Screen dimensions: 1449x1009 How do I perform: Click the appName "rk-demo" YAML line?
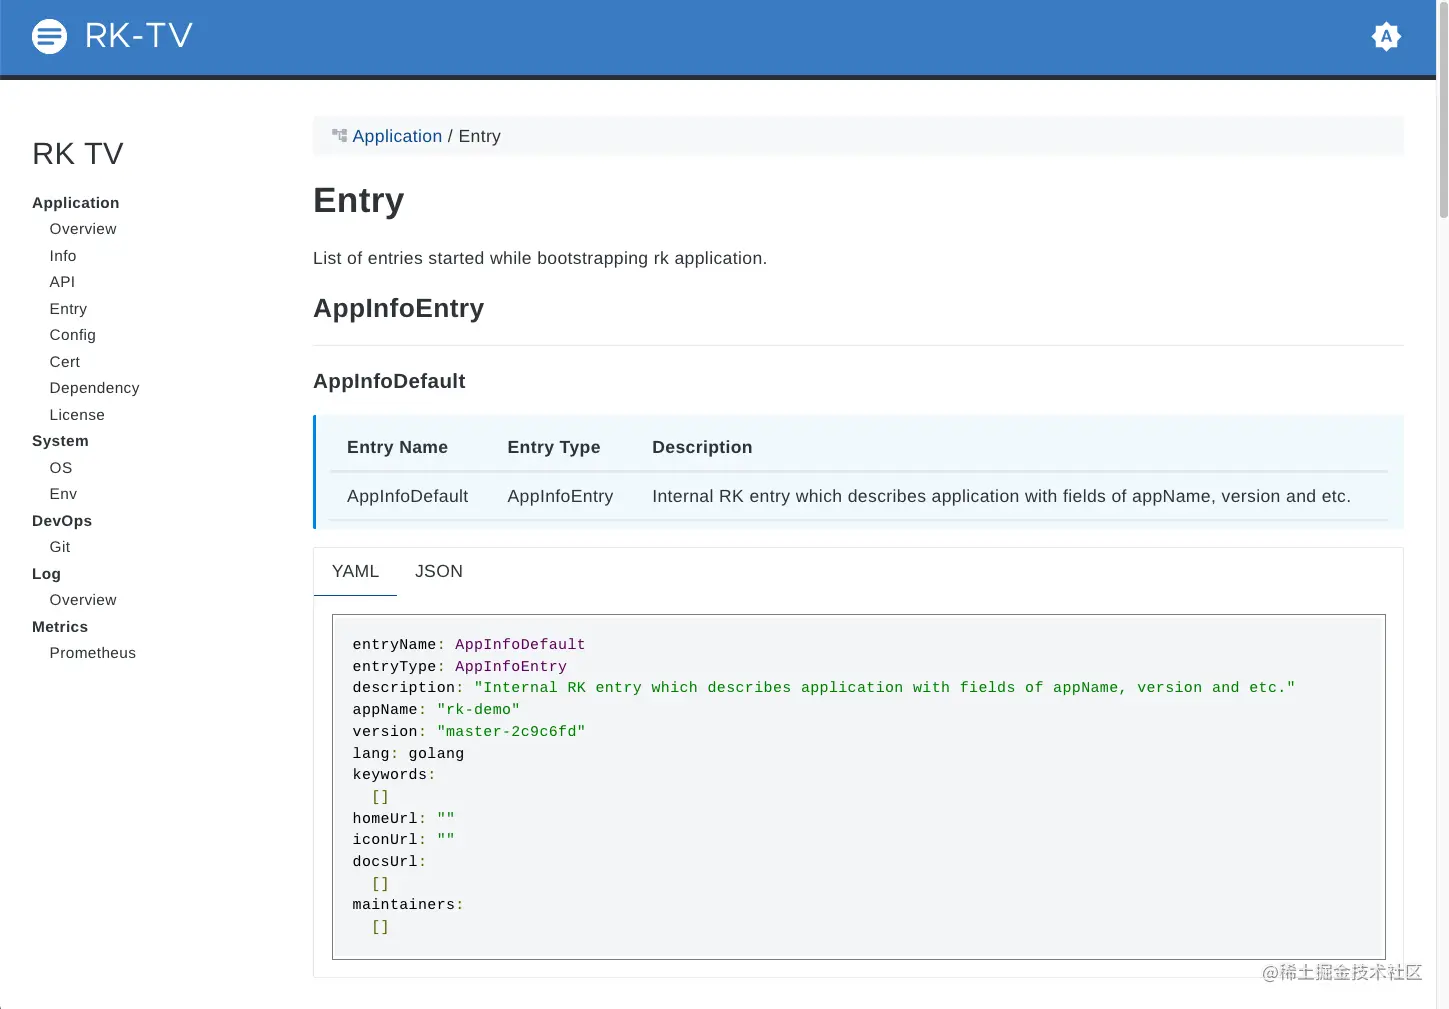pyautogui.click(x=436, y=710)
